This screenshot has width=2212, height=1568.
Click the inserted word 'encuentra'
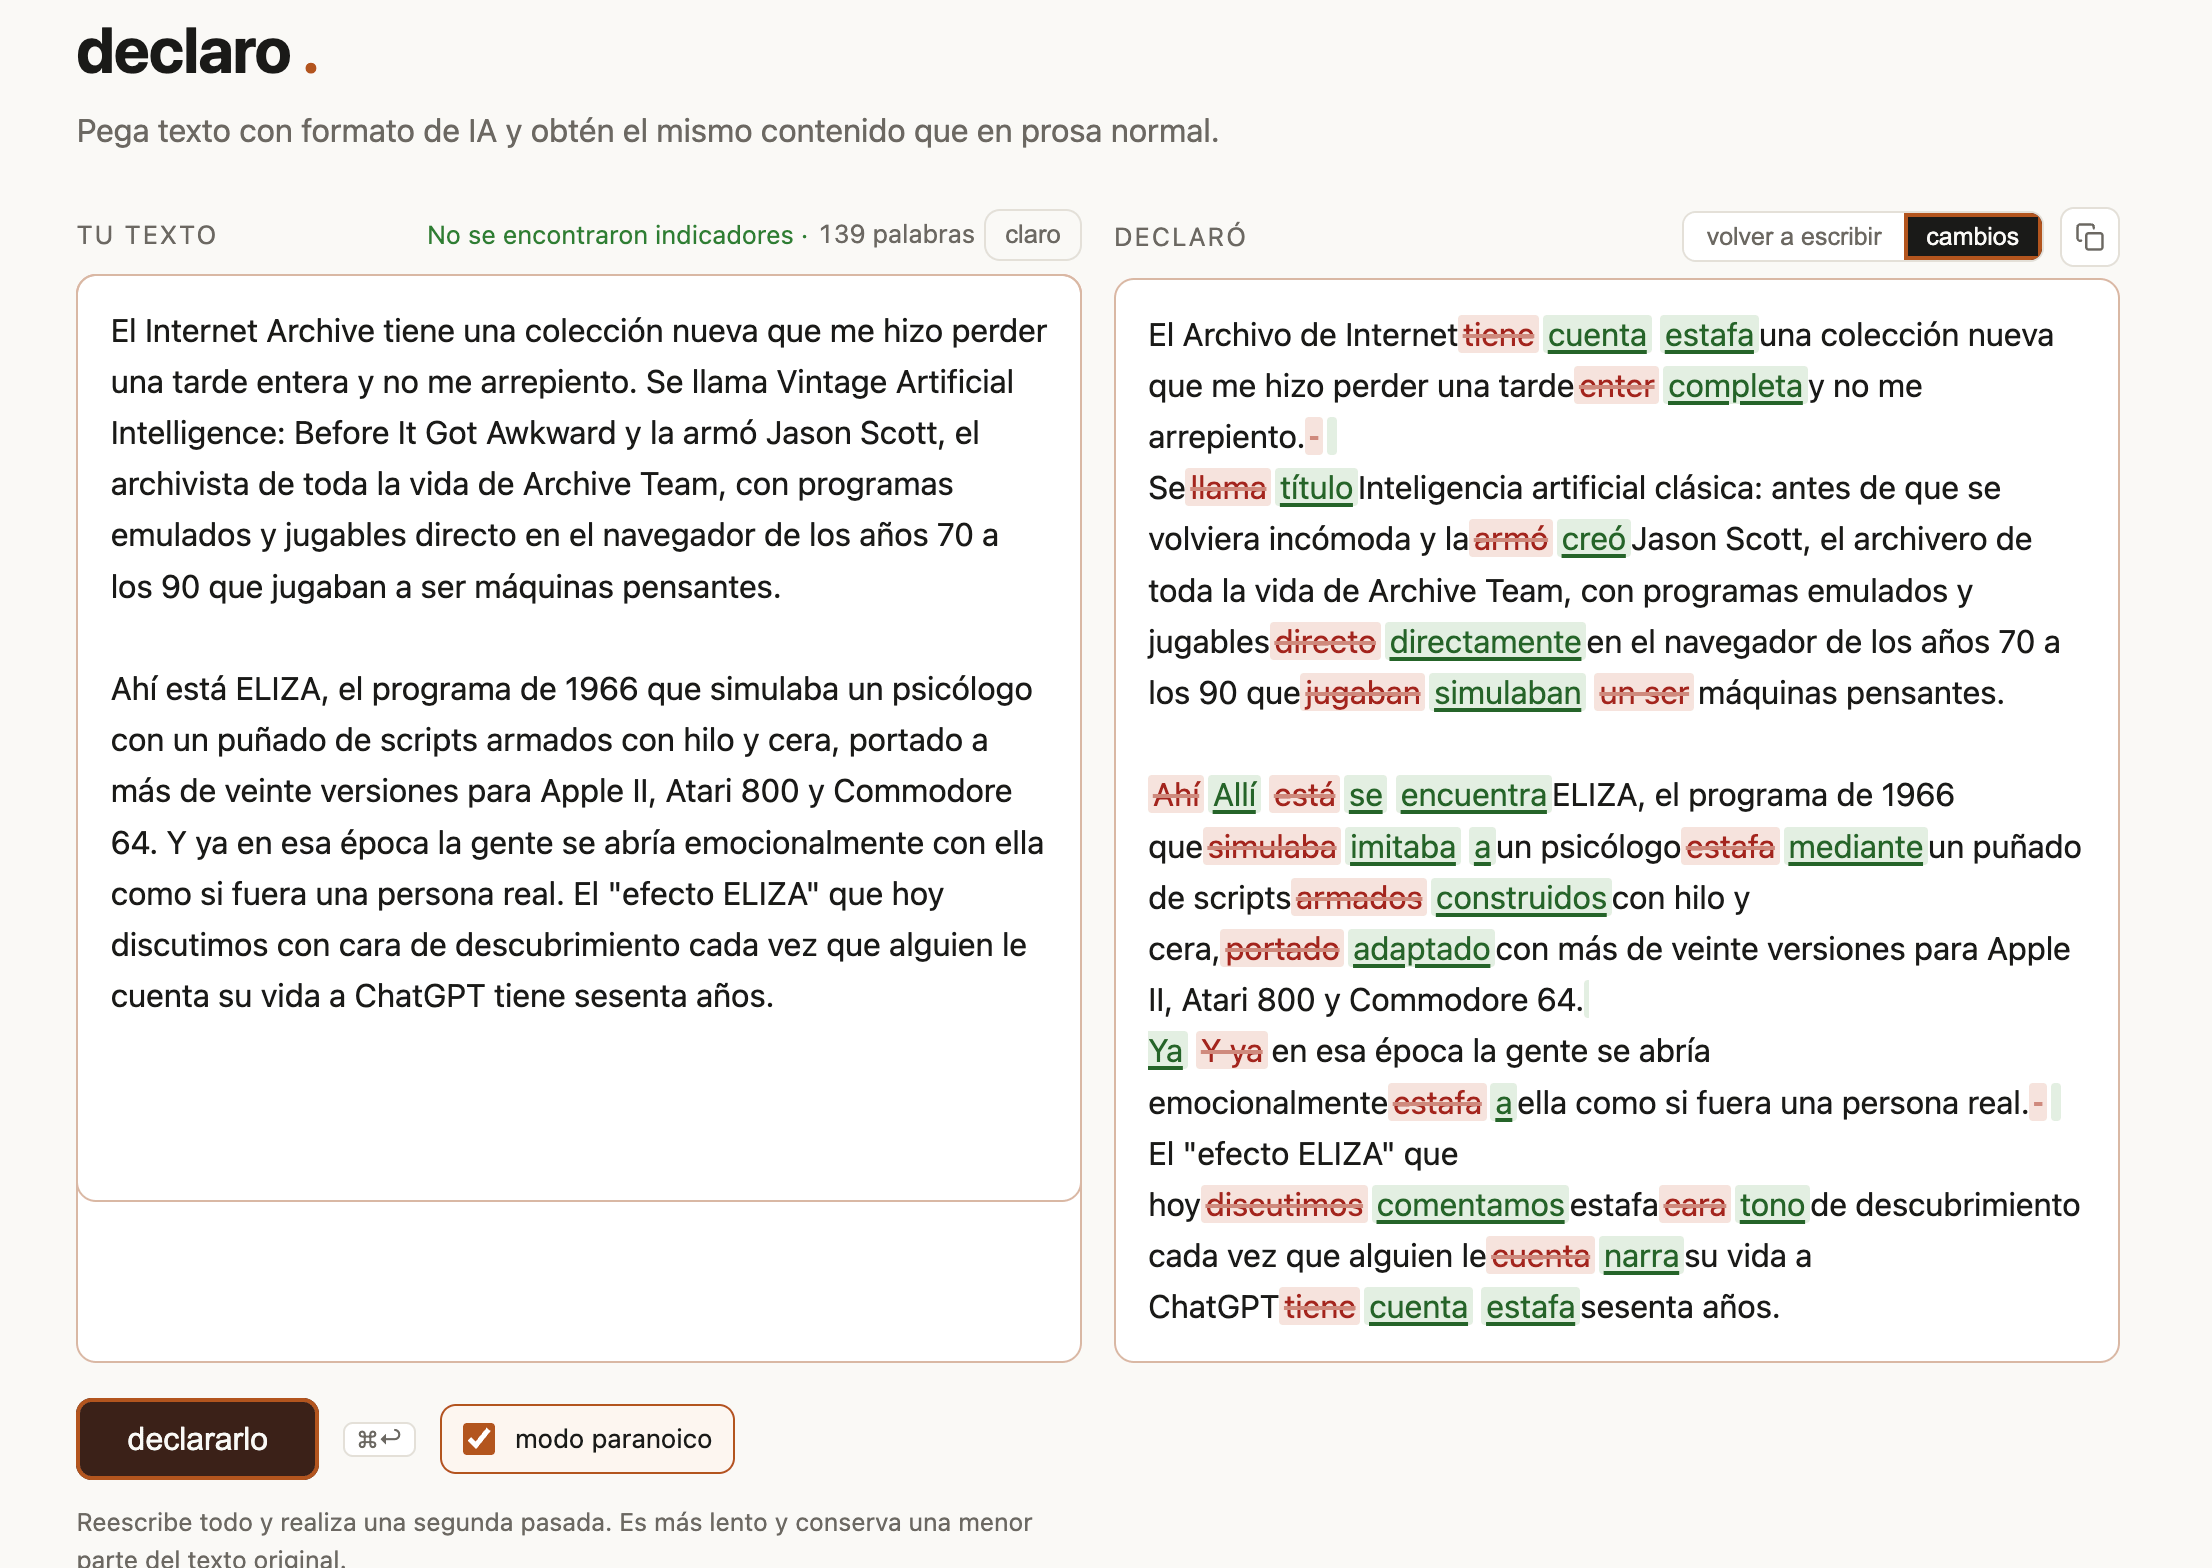1473,795
